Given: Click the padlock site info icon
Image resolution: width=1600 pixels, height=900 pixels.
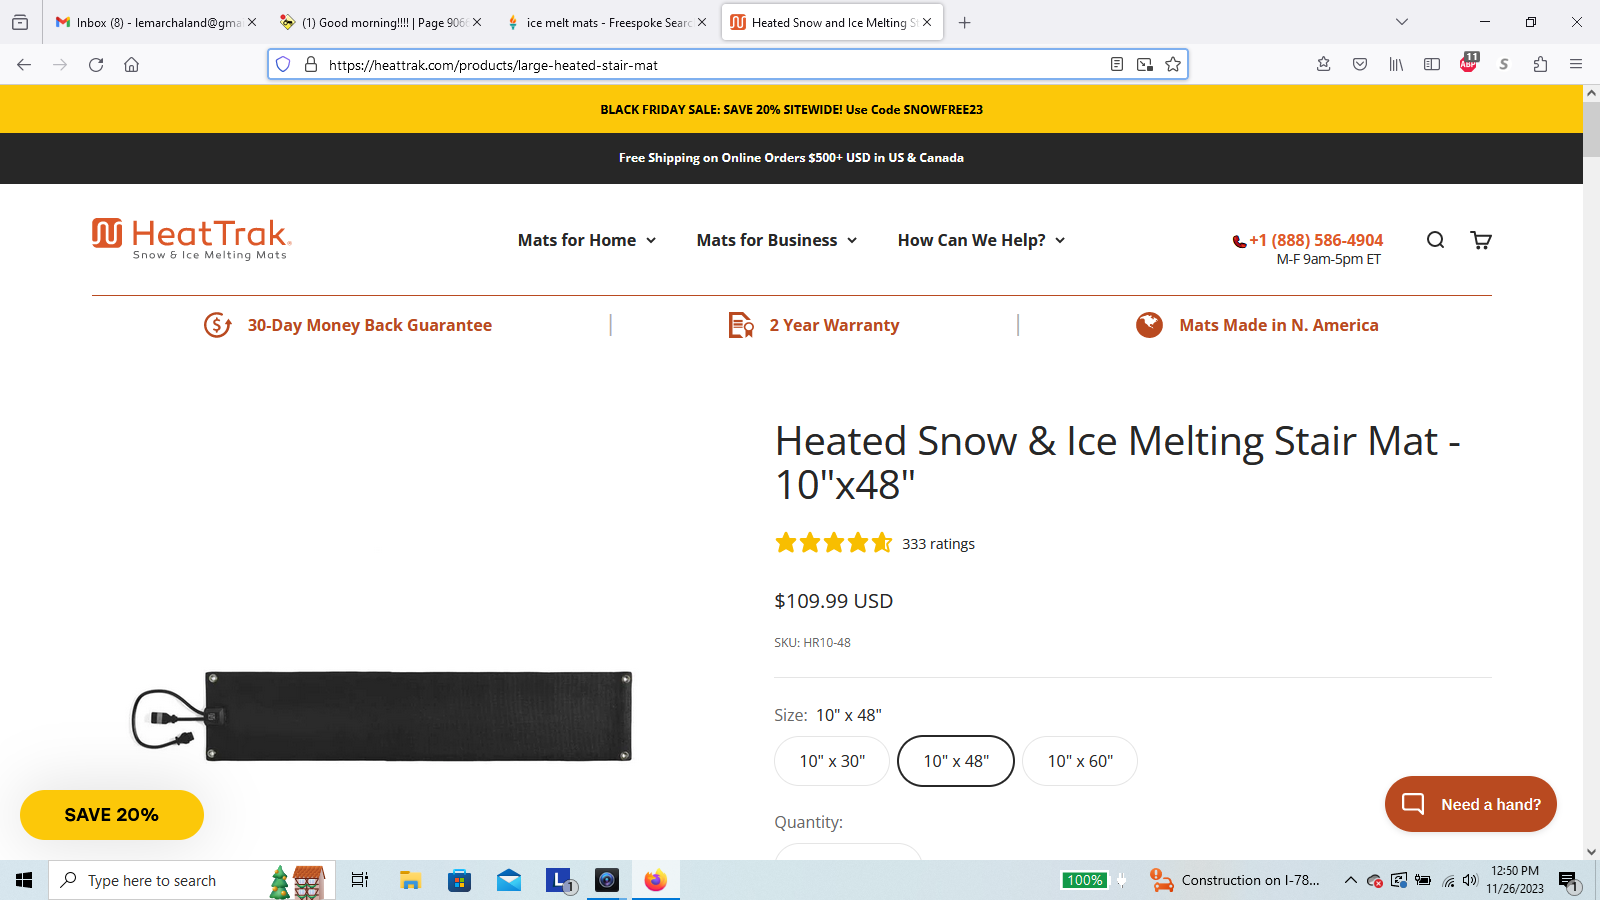Looking at the screenshot, I should tap(311, 65).
